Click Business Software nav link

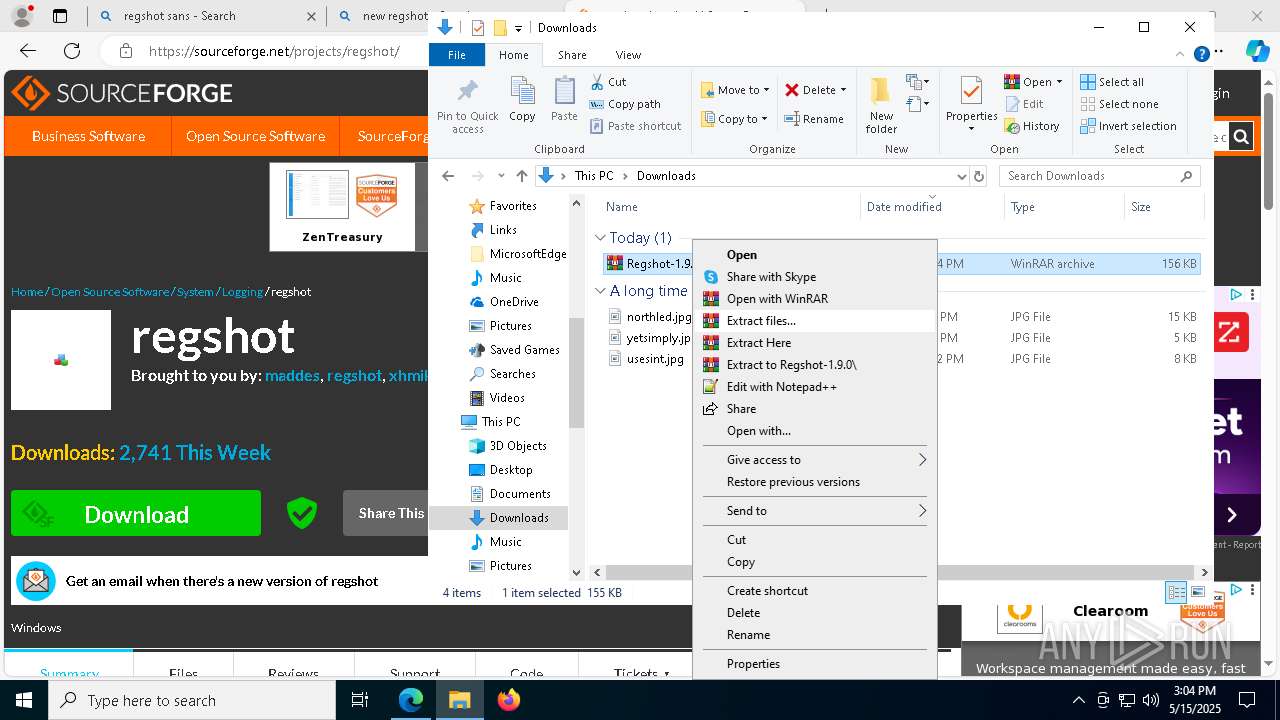88,136
